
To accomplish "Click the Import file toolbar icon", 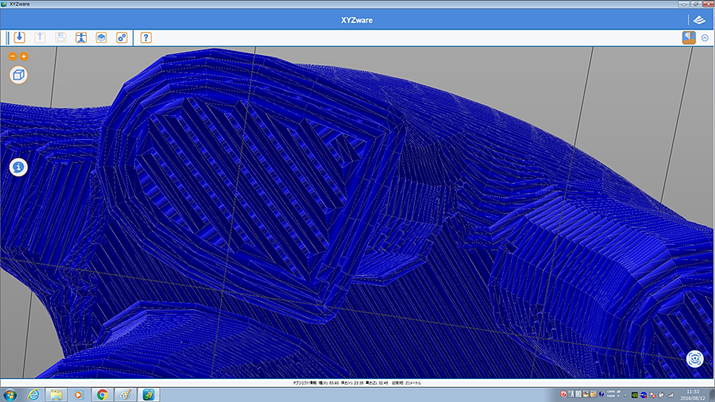I will pyautogui.click(x=19, y=38).
